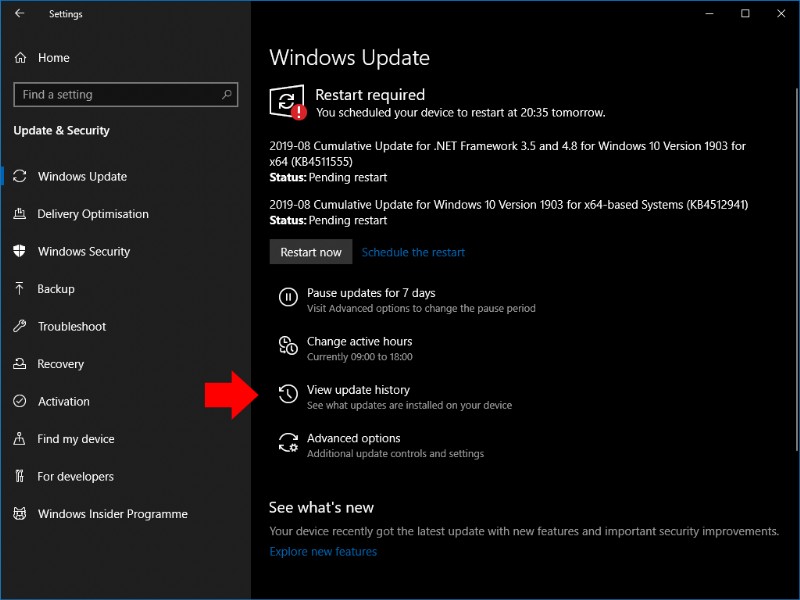Open Windows Security from the sidebar
This screenshot has height=600, width=800.
[x=83, y=251]
